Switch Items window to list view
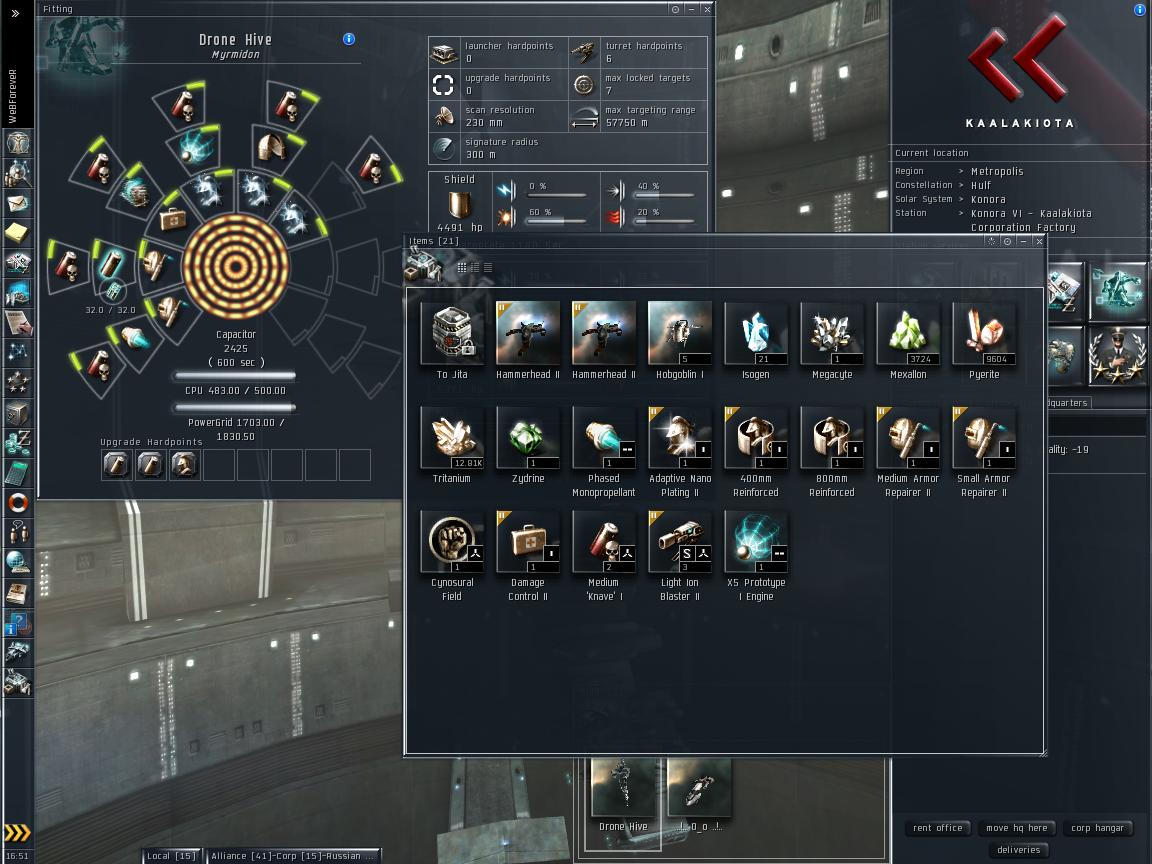 click(x=488, y=267)
